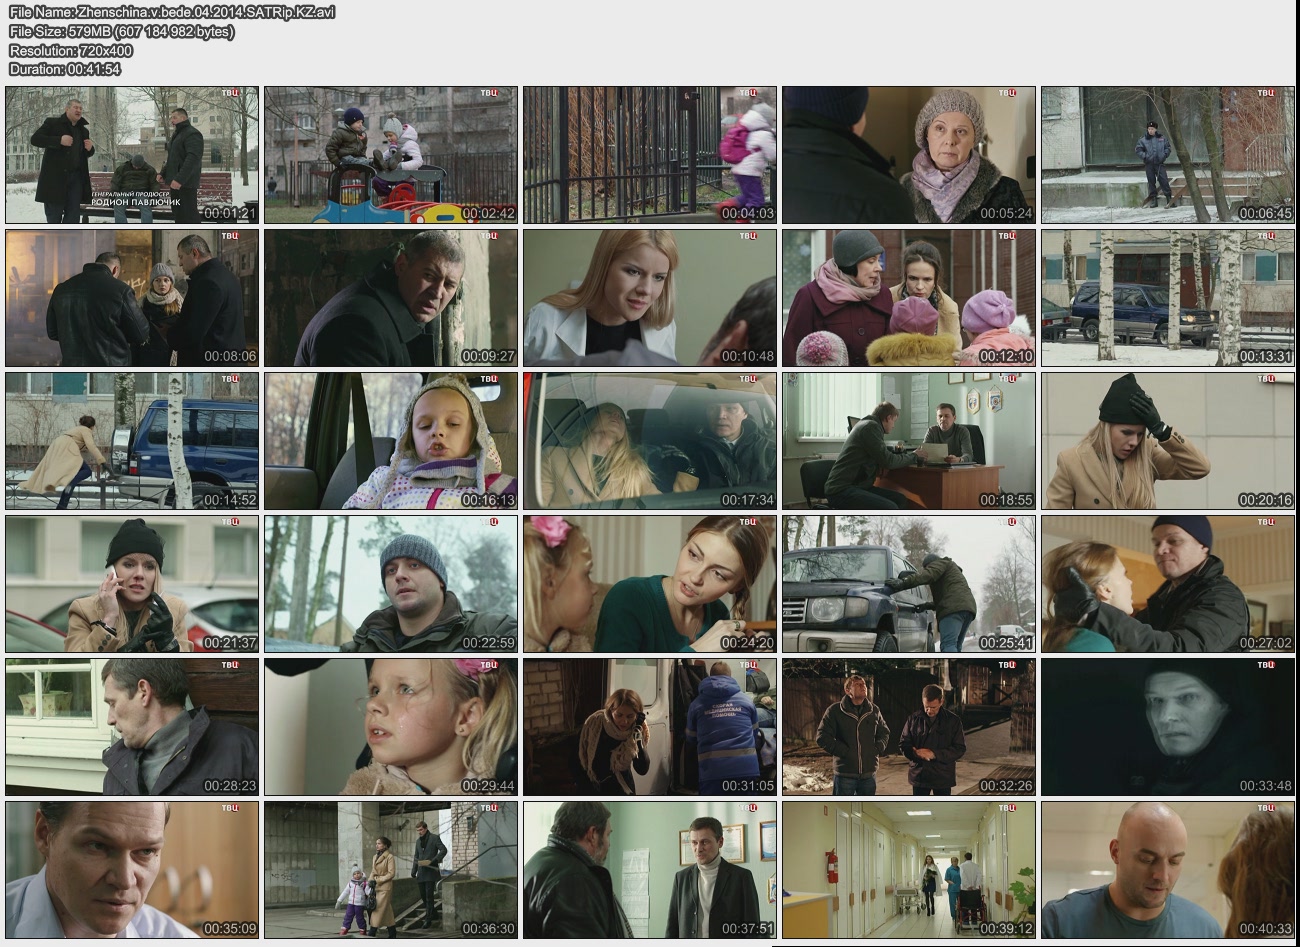Screen dimensions: 1300x947
Task: Select the sleeping child frame at 00:16:13
Action: pos(391,441)
